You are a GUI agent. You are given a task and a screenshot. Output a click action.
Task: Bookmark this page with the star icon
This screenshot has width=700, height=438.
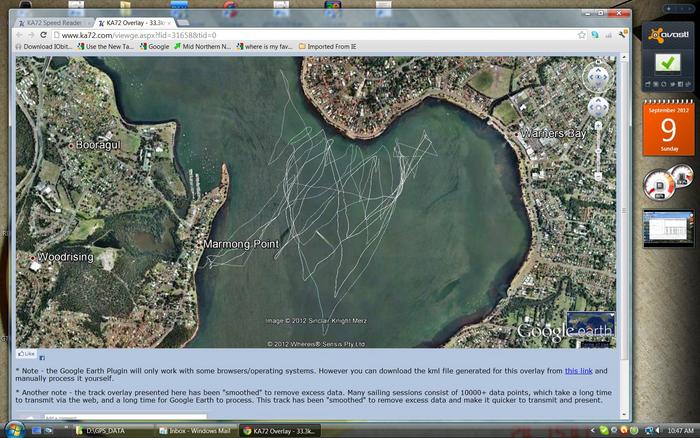(x=582, y=34)
